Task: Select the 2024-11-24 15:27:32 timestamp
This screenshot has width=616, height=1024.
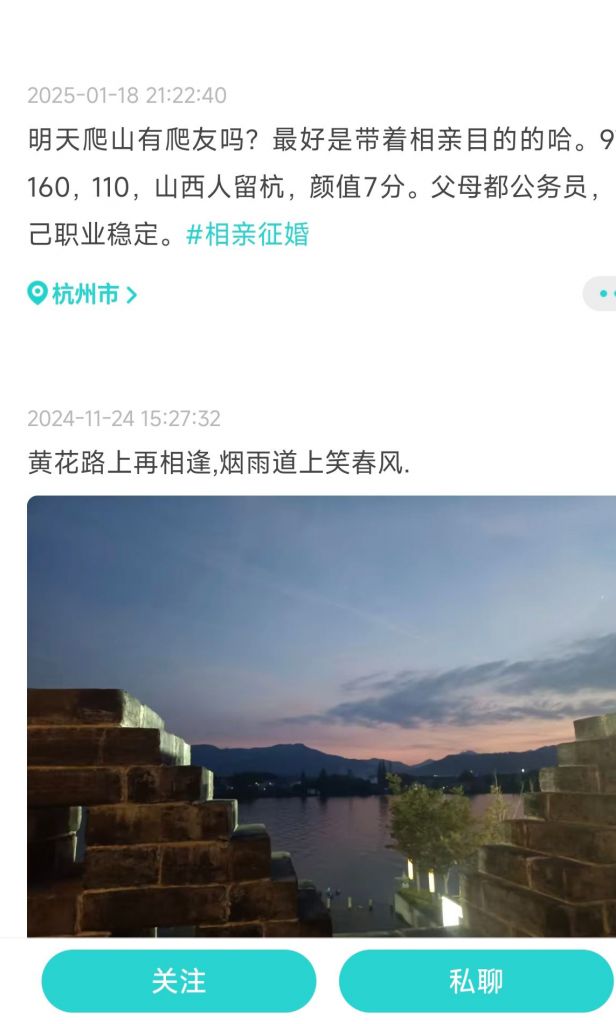Action: pyautogui.click(x=124, y=418)
